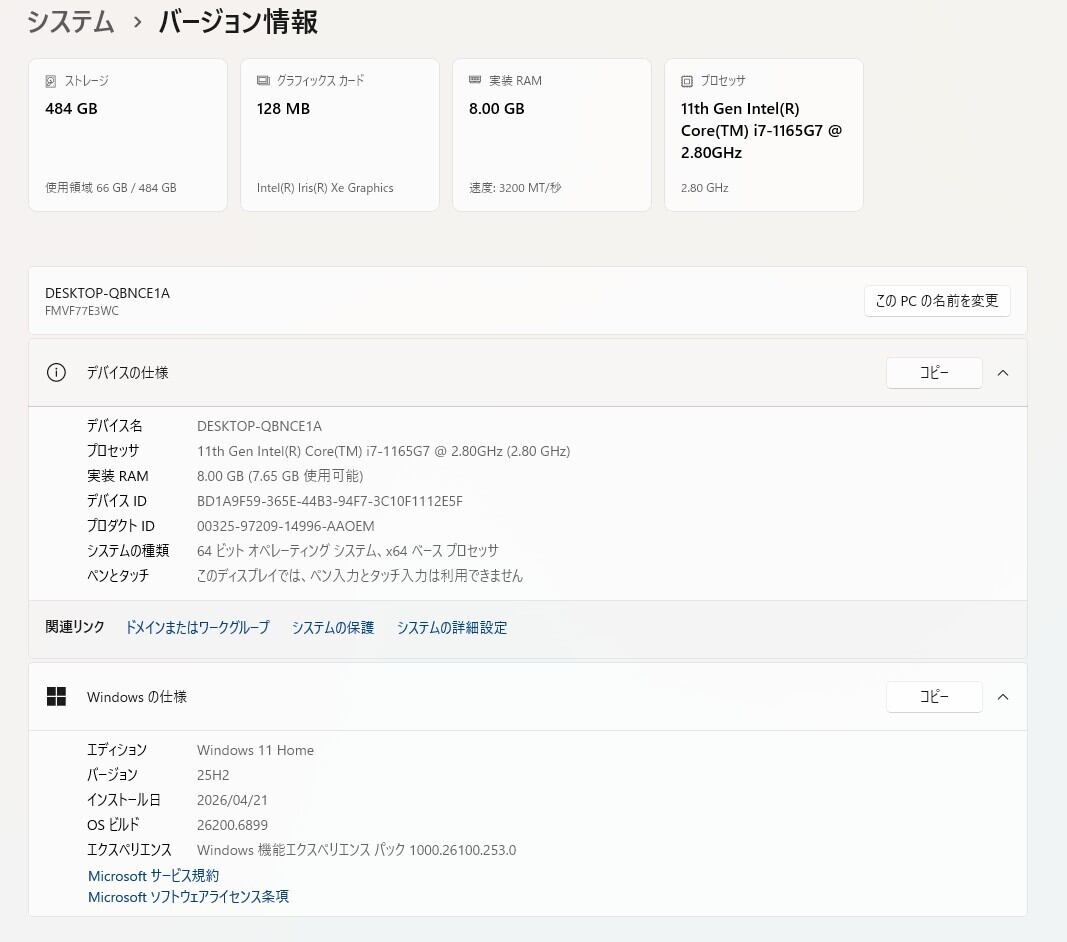The height and width of the screenshot is (942, 1067).
Task: Click the OS ビルド label
Action: click(113, 825)
